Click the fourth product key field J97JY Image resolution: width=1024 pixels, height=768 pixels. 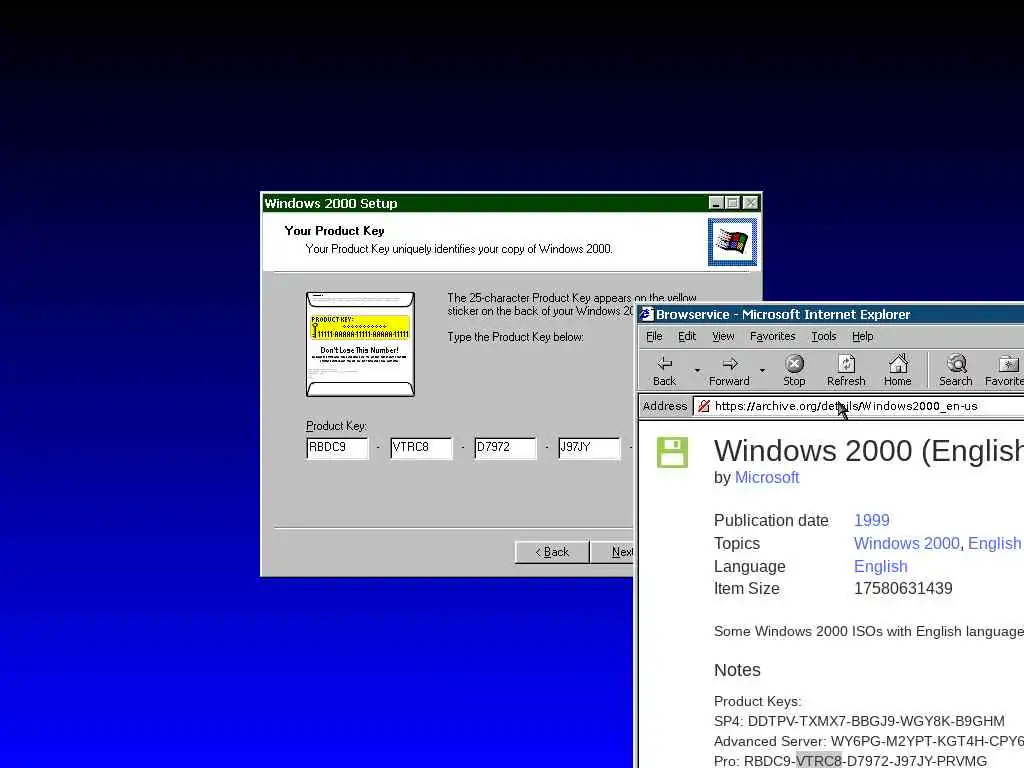click(589, 448)
